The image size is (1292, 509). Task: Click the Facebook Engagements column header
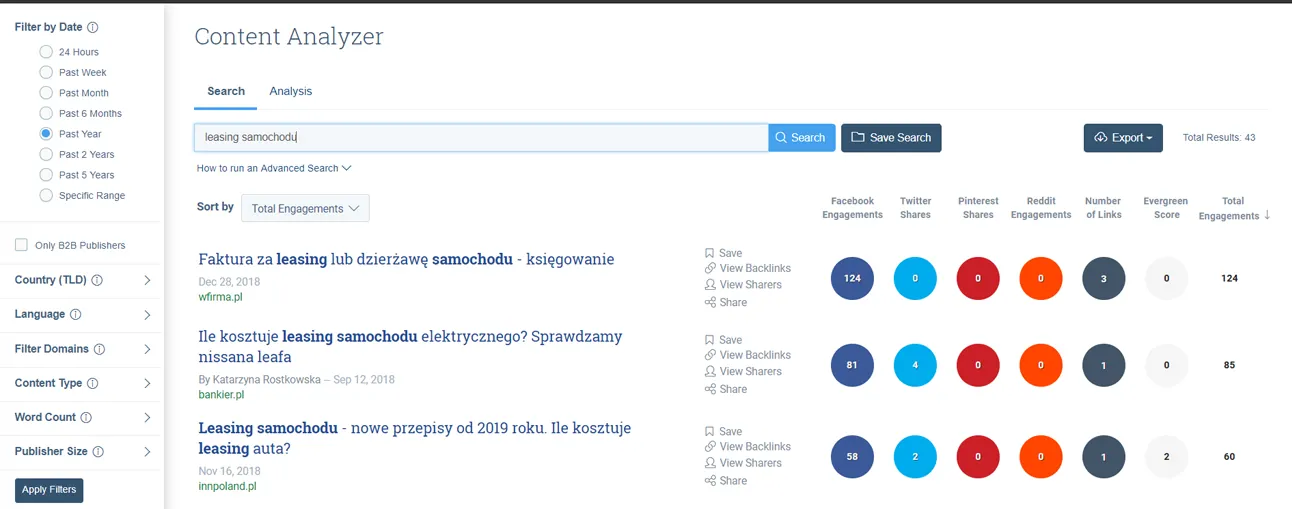852,208
